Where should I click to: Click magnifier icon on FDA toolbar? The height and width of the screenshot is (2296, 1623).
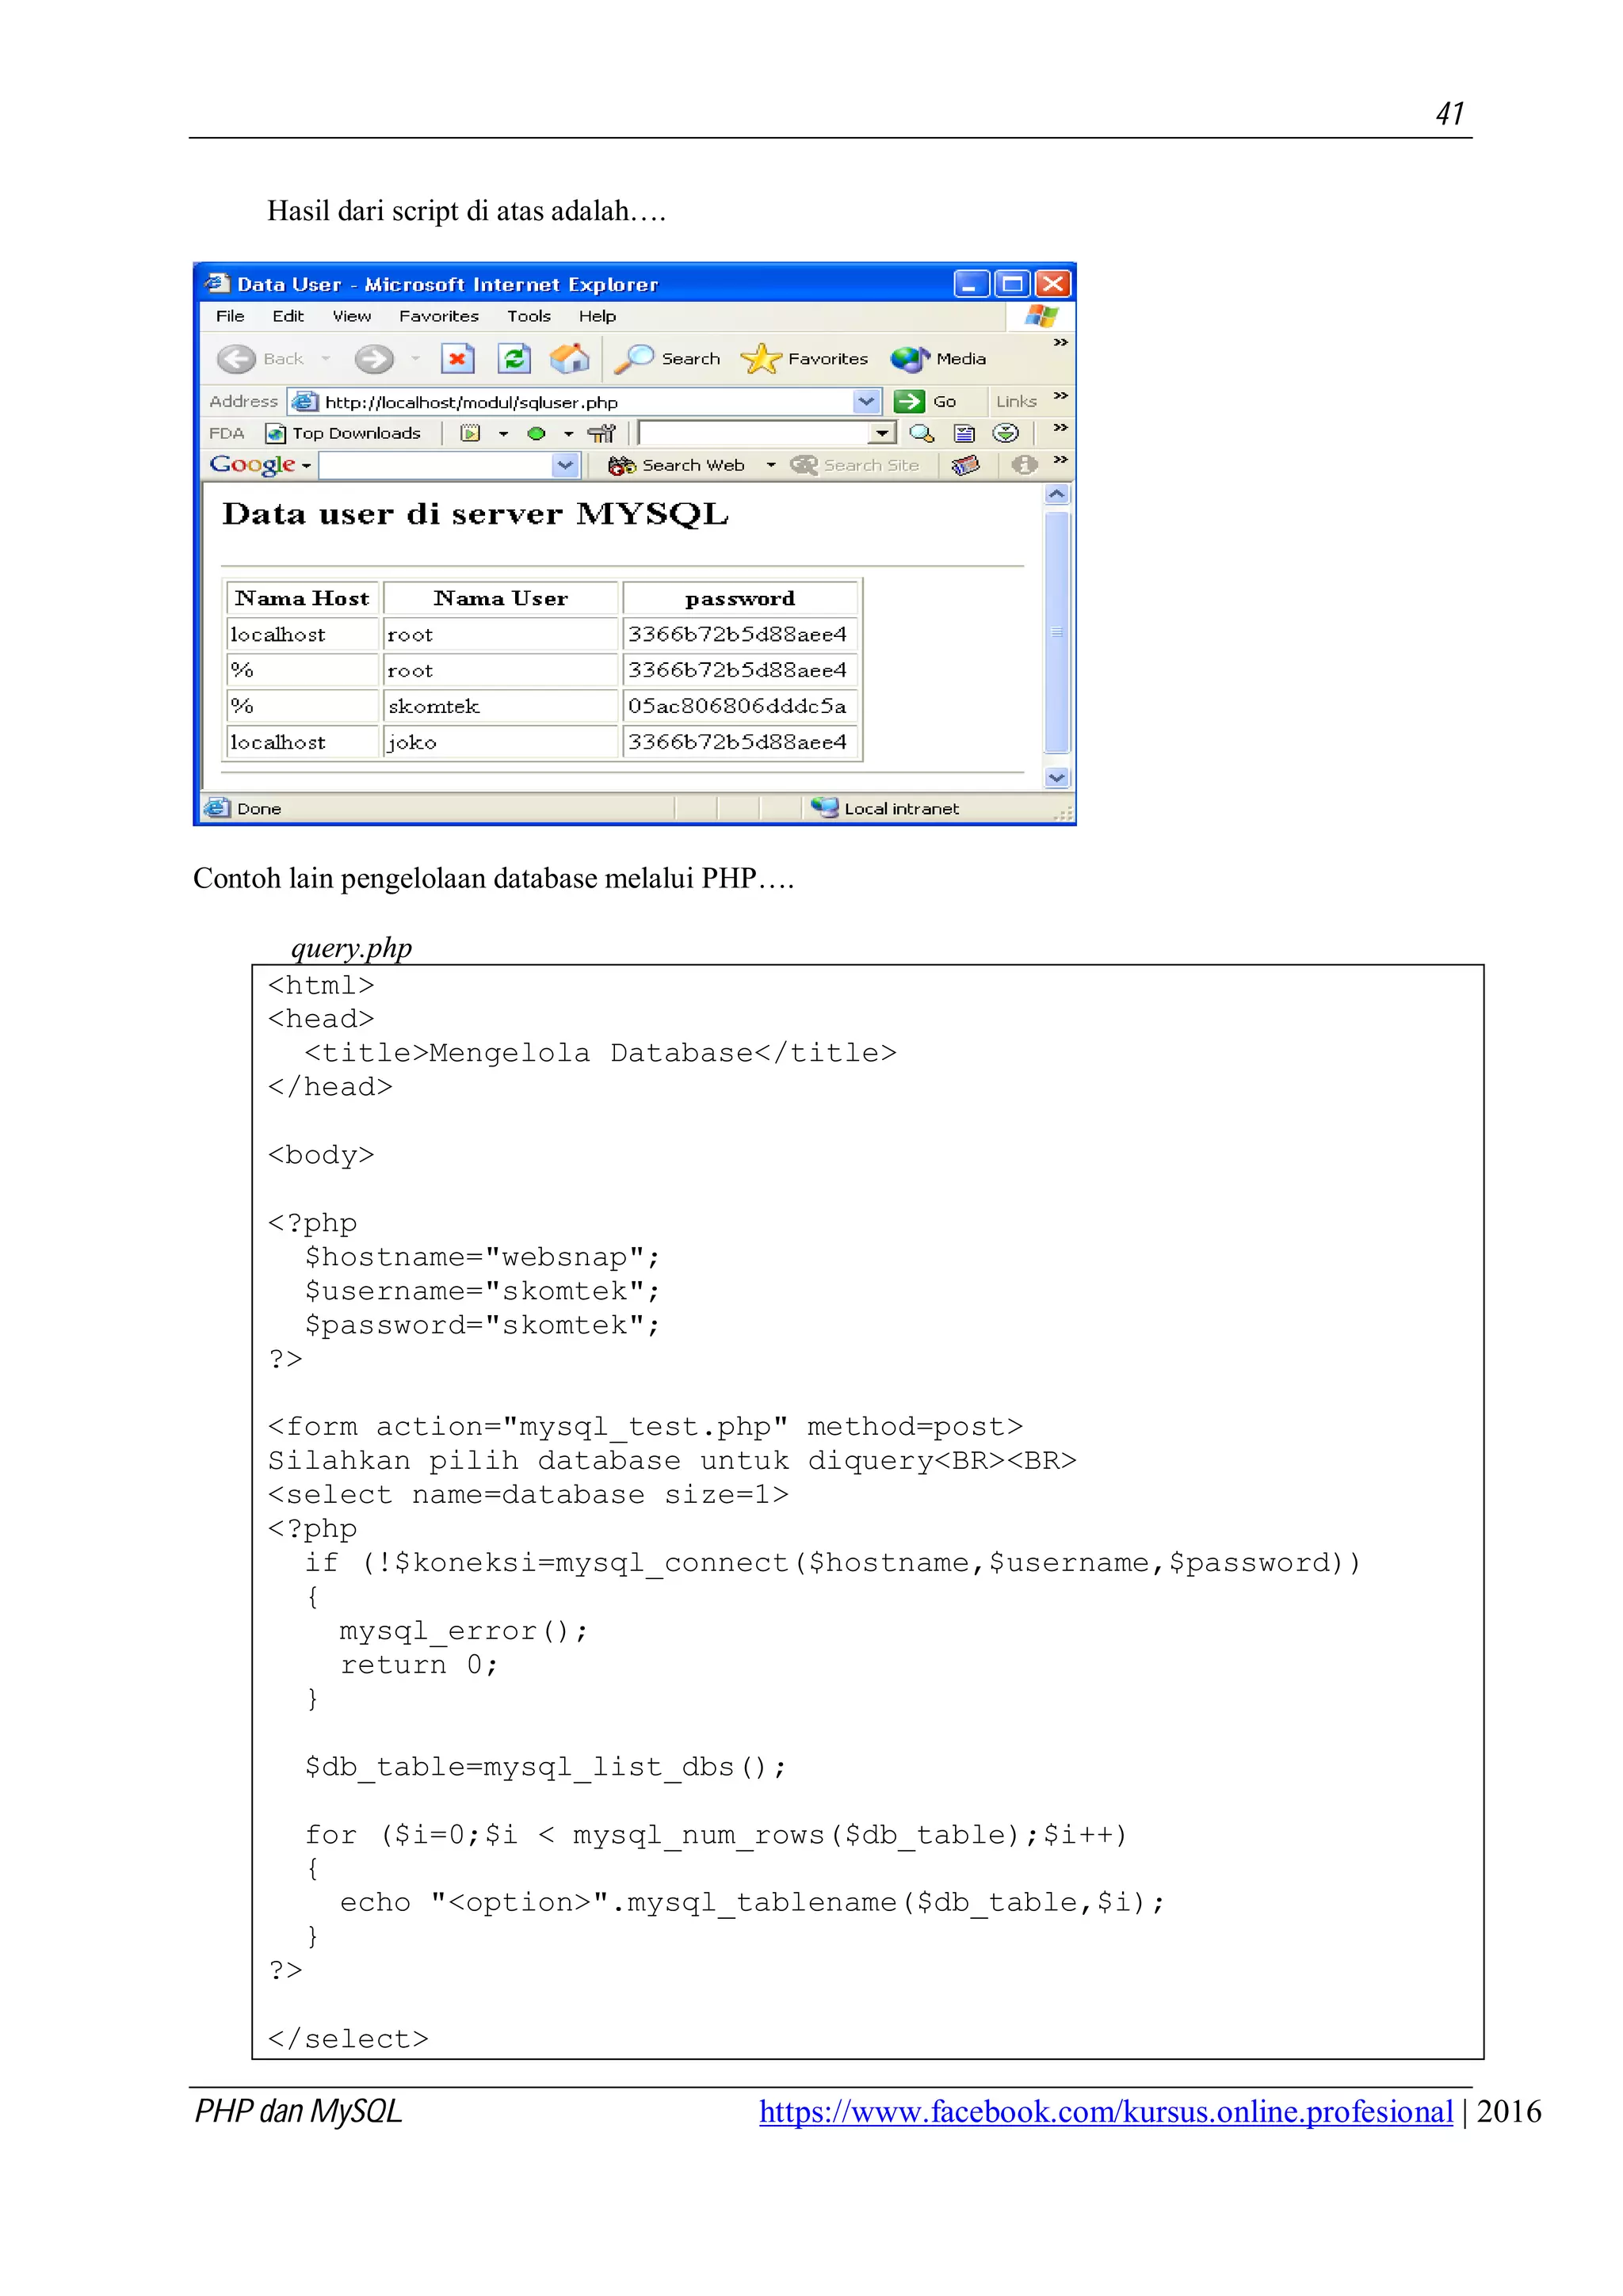pos(922,434)
